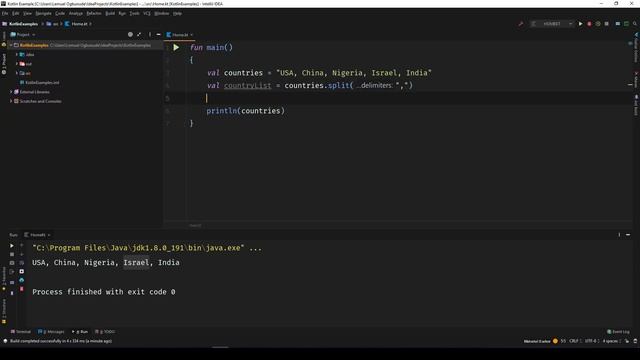This screenshot has height=360, width=640.
Task: Click the trash icon in Run panel
Action: (22, 289)
